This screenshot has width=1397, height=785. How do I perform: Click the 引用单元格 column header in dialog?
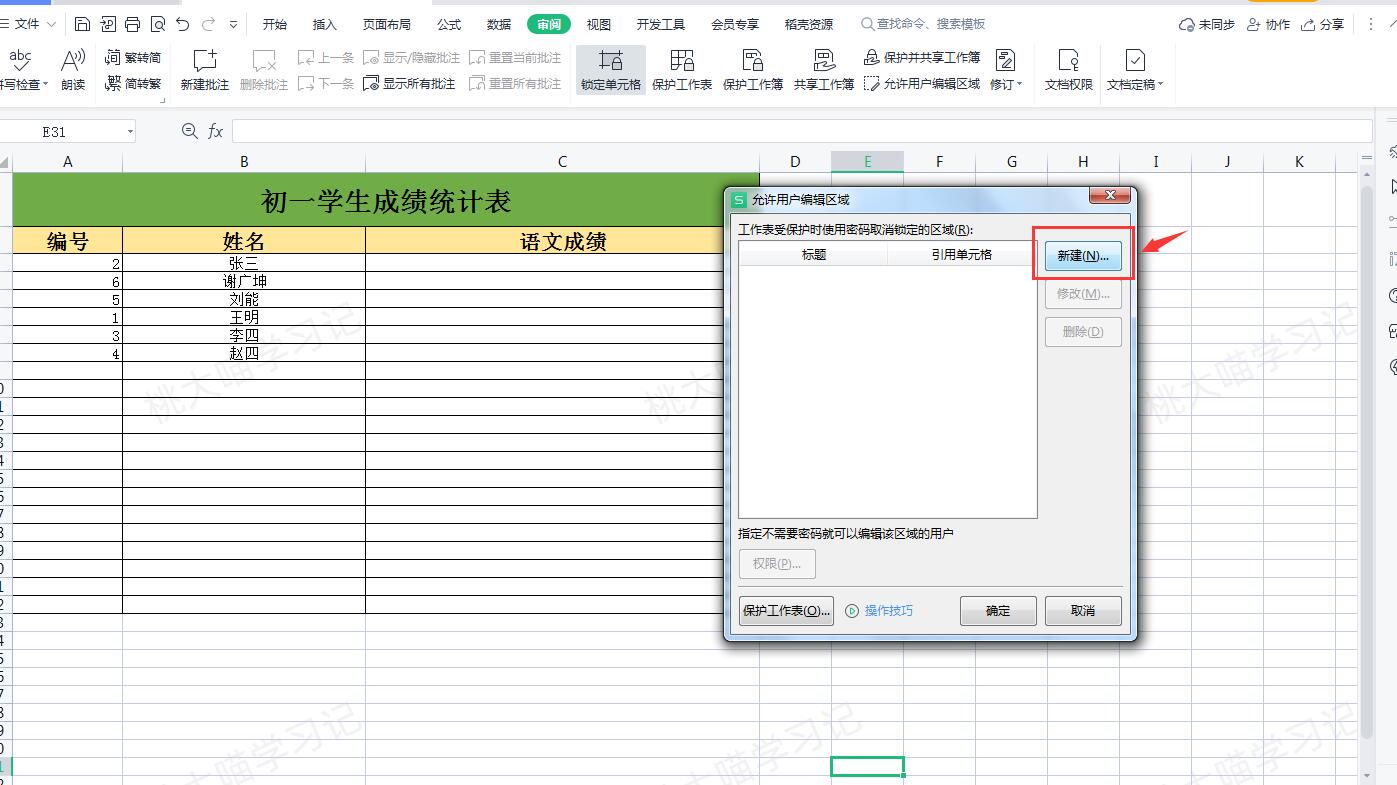pyautogui.click(x=961, y=254)
